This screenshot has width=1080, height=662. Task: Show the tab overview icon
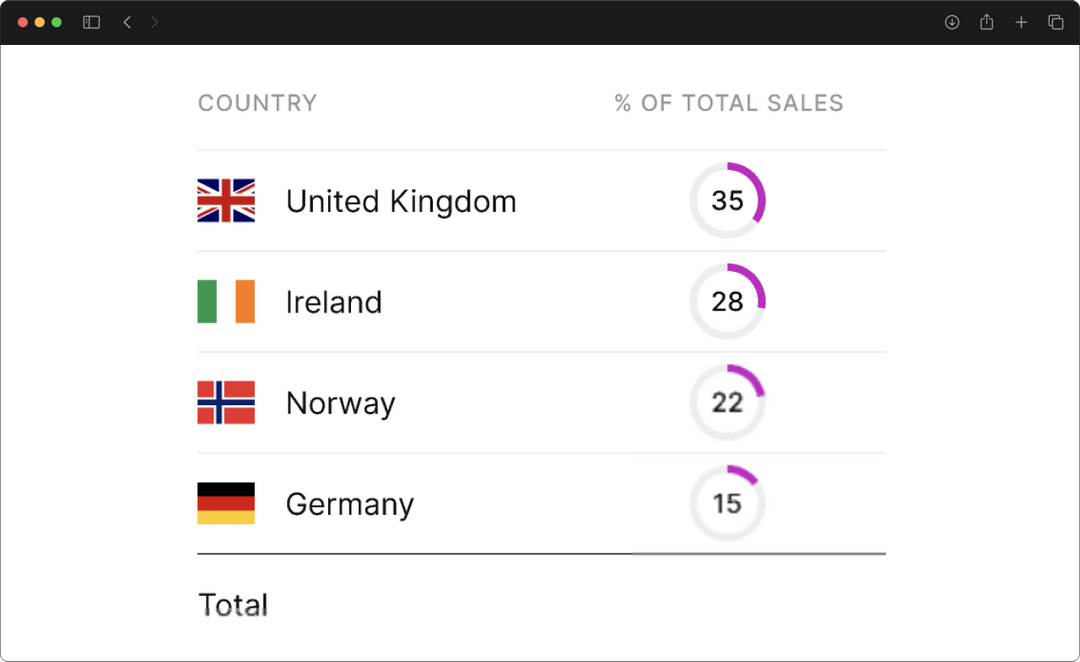[x=1055, y=22]
